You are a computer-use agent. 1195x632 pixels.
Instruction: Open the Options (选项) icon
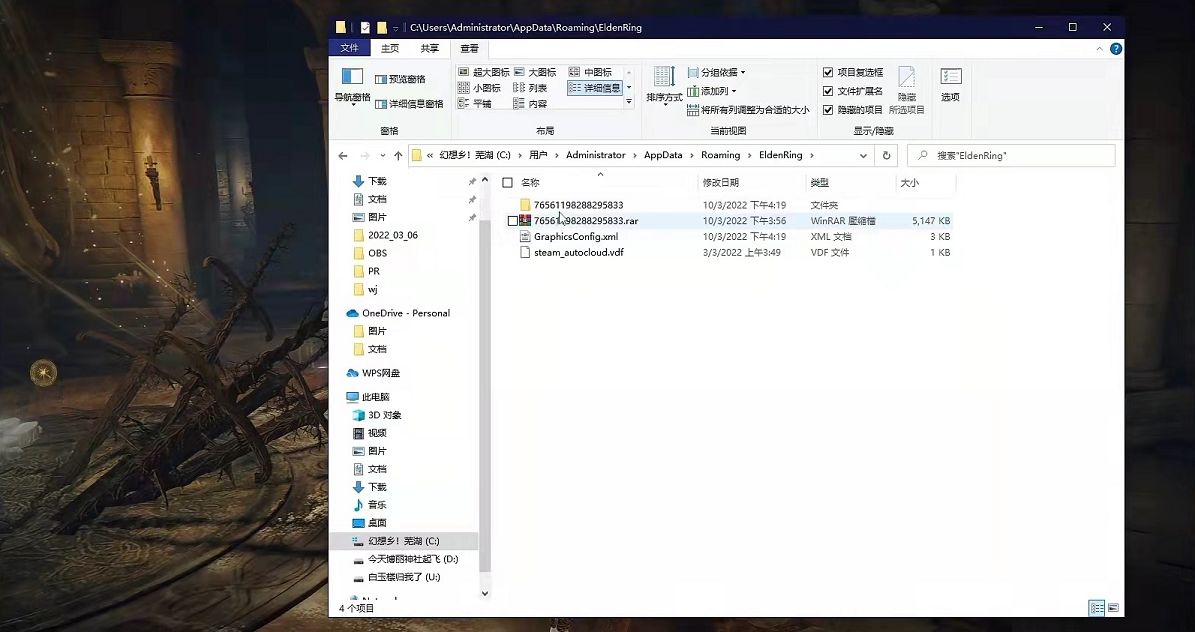click(950, 84)
